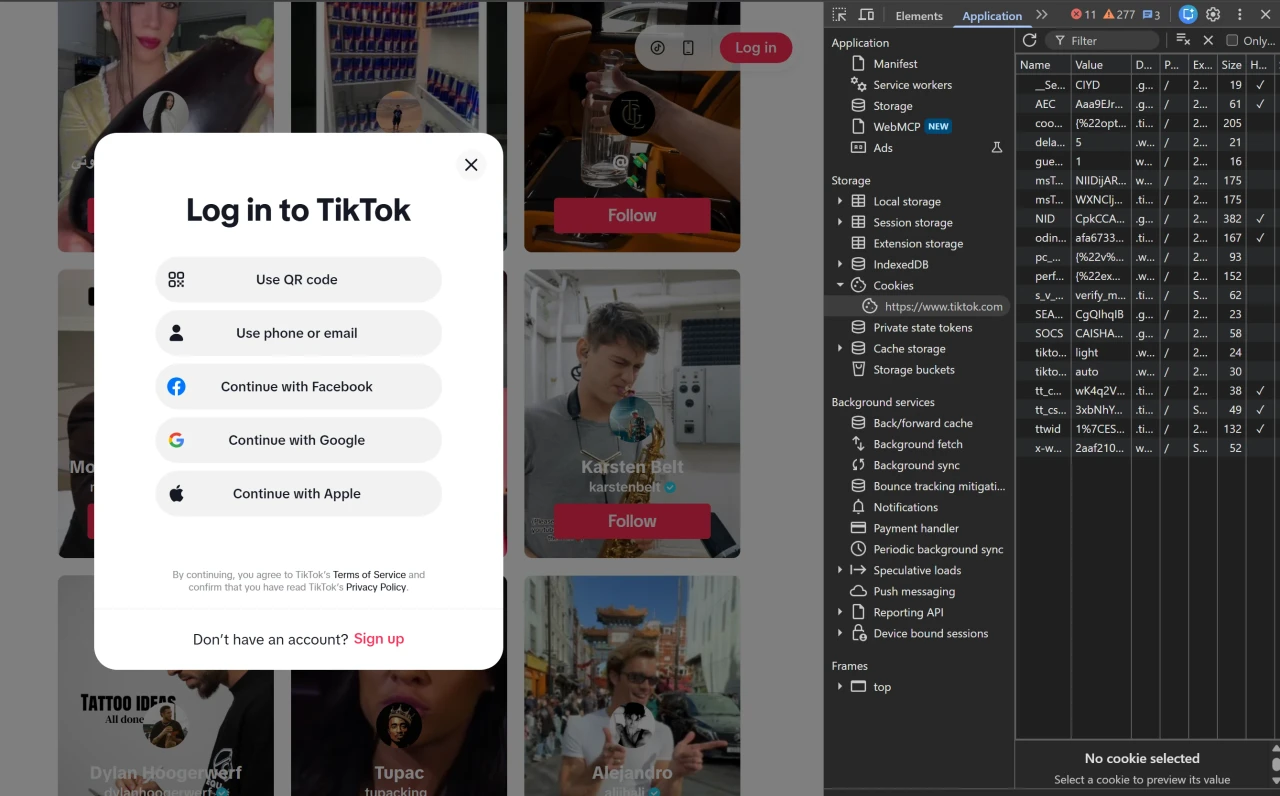Close the Log in to TikTok dialog

[471, 165]
